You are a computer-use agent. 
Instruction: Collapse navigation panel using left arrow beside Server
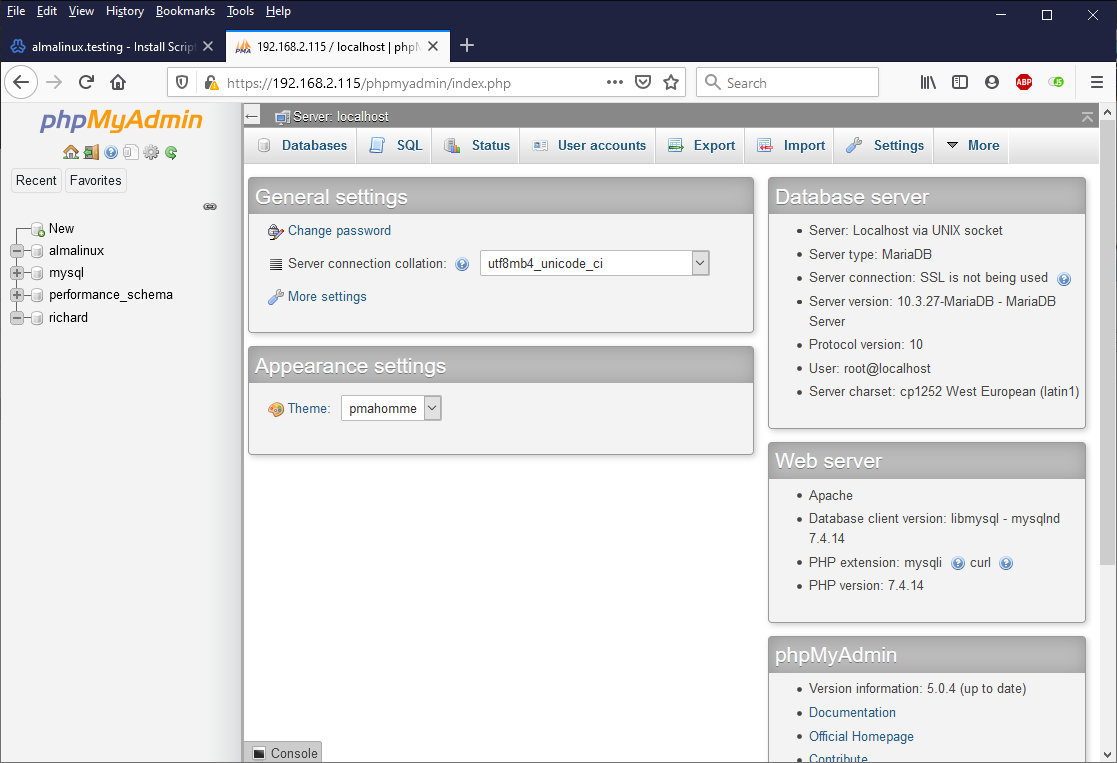251,116
